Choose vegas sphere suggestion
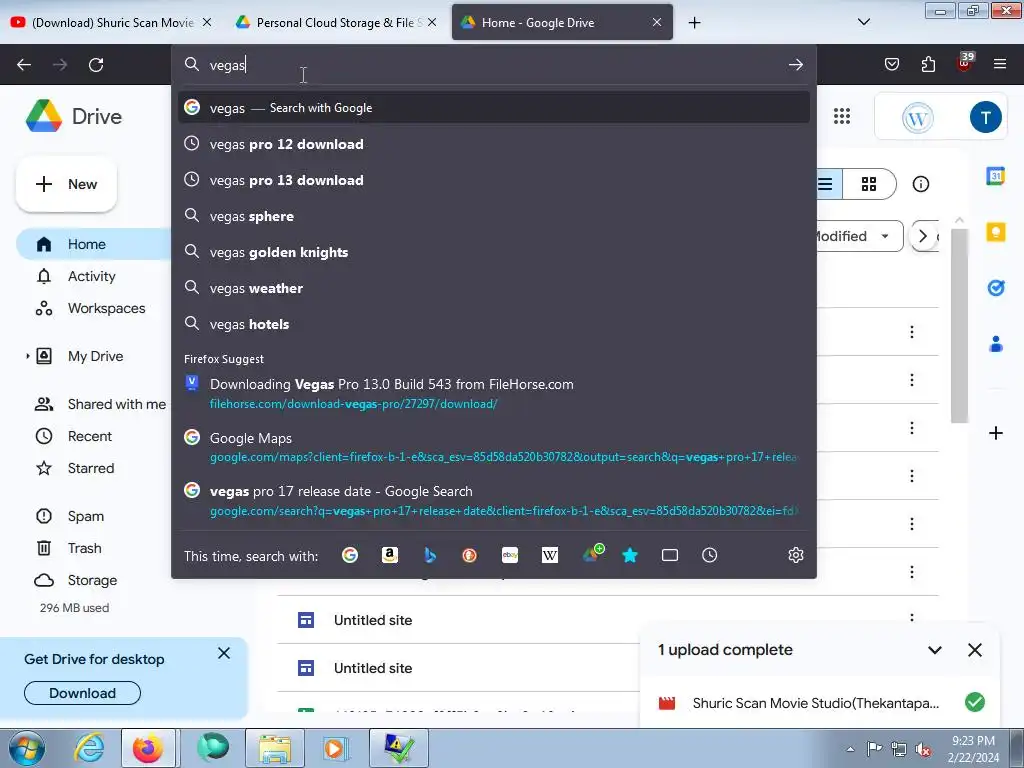The width and height of the screenshot is (1024, 768). coord(493,216)
